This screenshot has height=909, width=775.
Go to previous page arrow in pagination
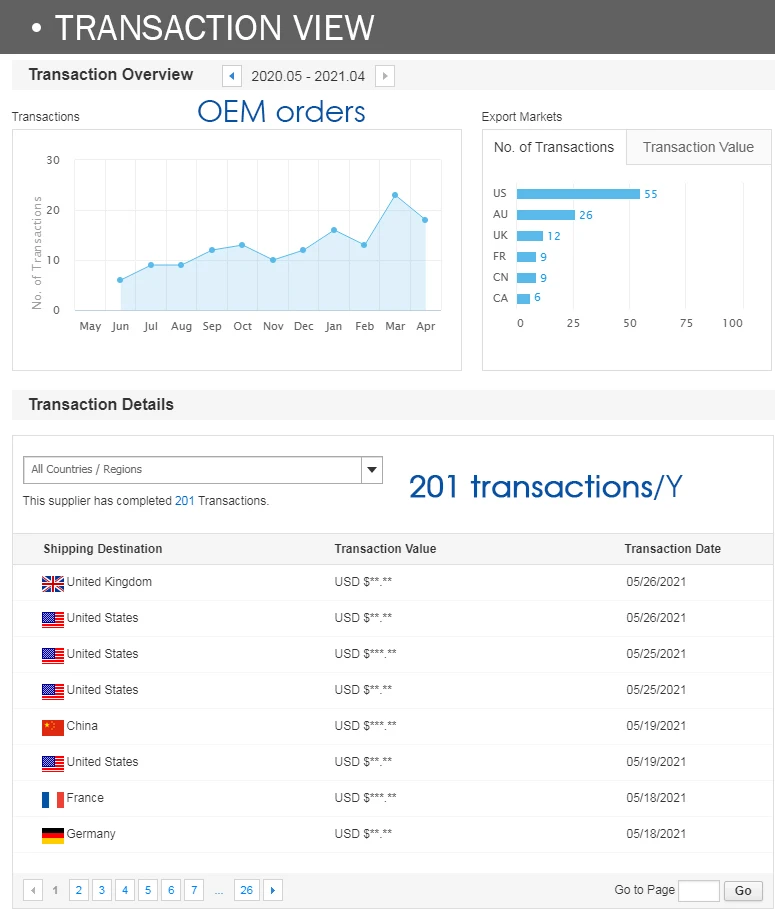pos(33,890)
